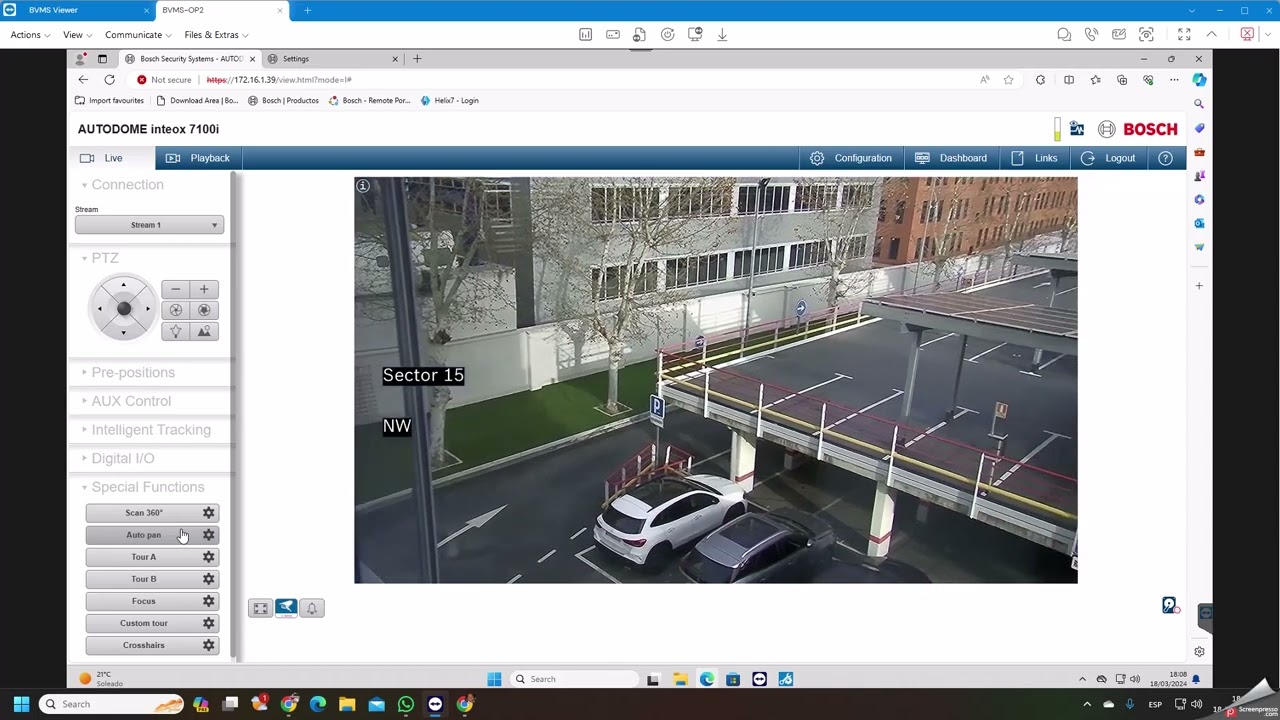Open settings gear for Scan 360°
Viewport: 1280px width, 720px height.
pyautogui.click(x=209, y=513)
